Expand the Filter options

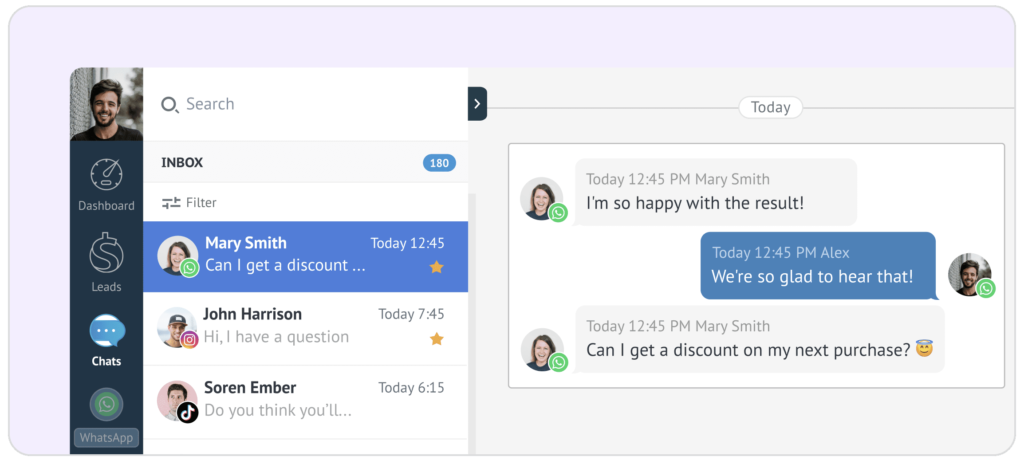pos(201,203)
